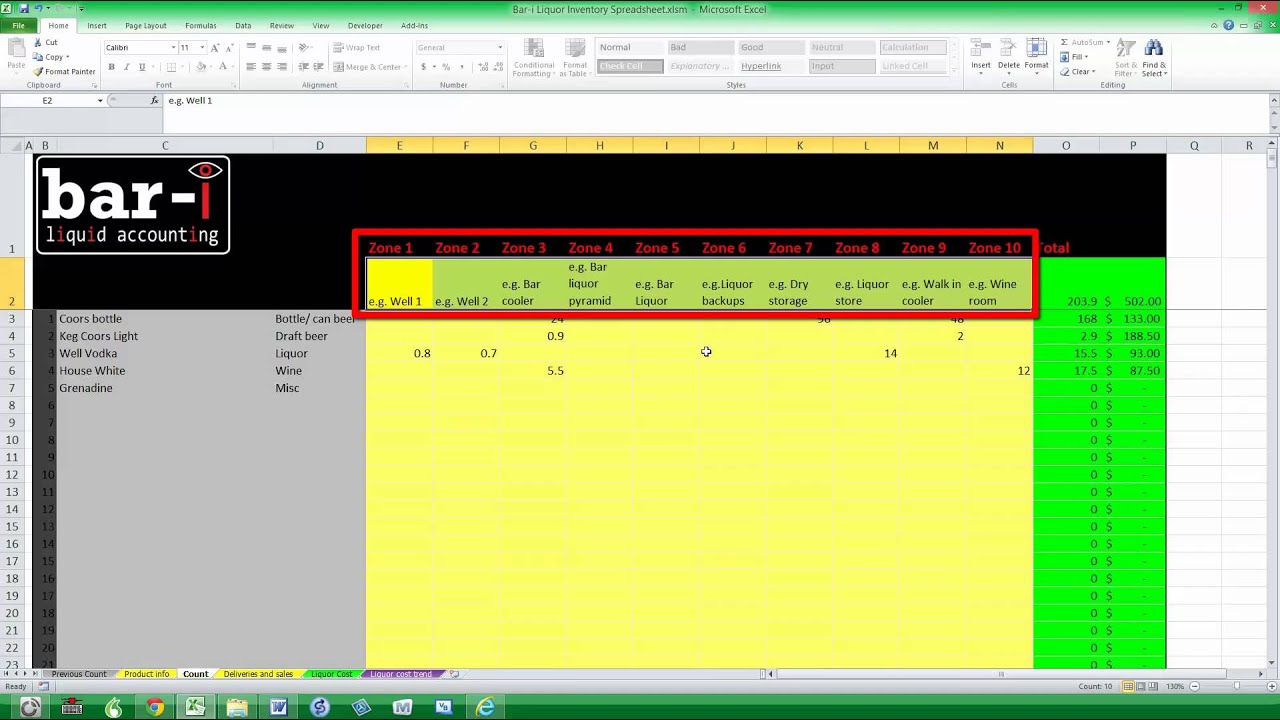Image resolution: width=1280 pixels, height=720 pixels.
Task: Click Find & Select binoculars icon
Action: pyautogui.click(x=1153, y=58)
